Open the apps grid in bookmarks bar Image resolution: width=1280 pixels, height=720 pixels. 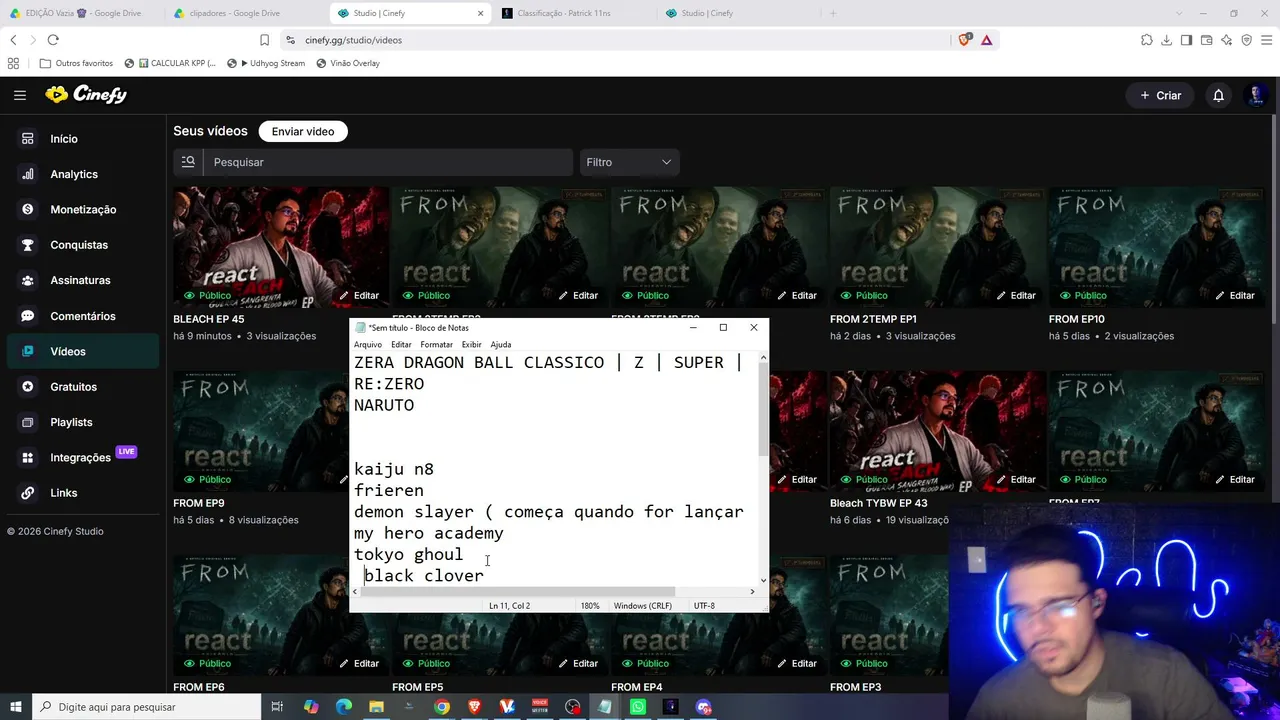click(13, 63)
